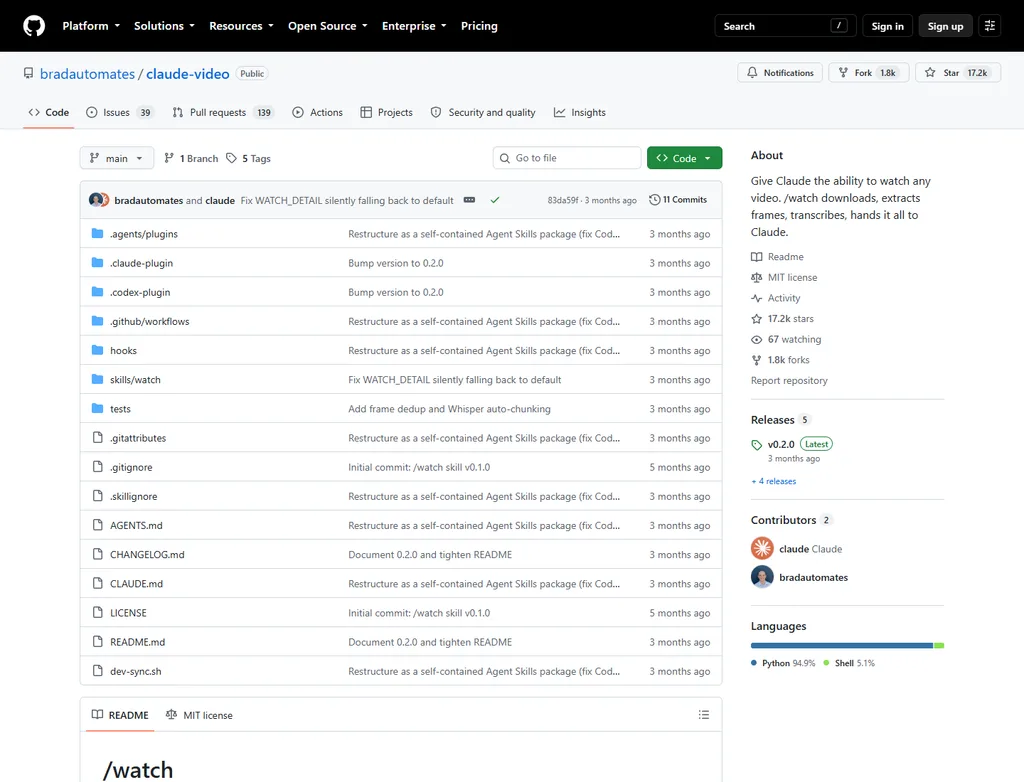The image size is (1024, 782).
Task: Click the Notifications bell button
Action: [x=780, y=73]
